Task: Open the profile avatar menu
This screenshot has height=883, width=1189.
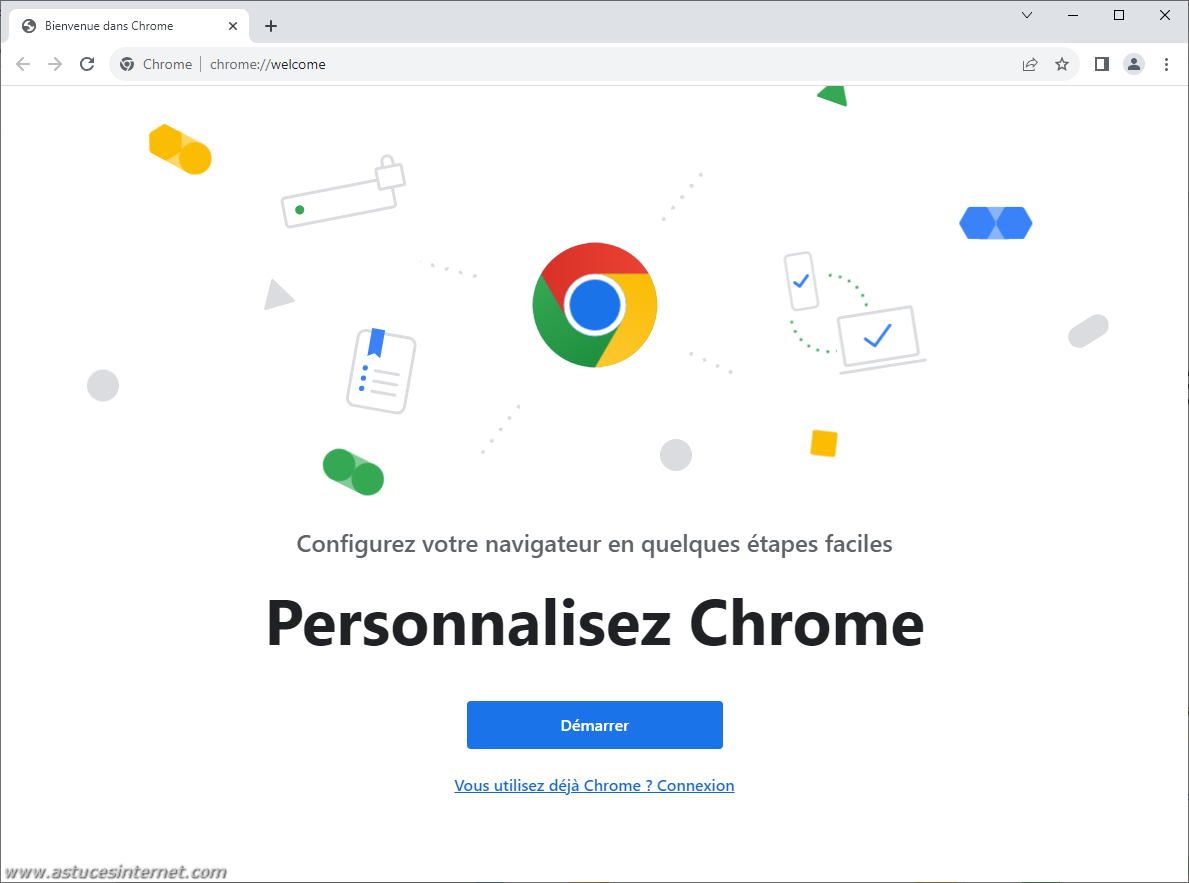Action: click(1134, 64)
